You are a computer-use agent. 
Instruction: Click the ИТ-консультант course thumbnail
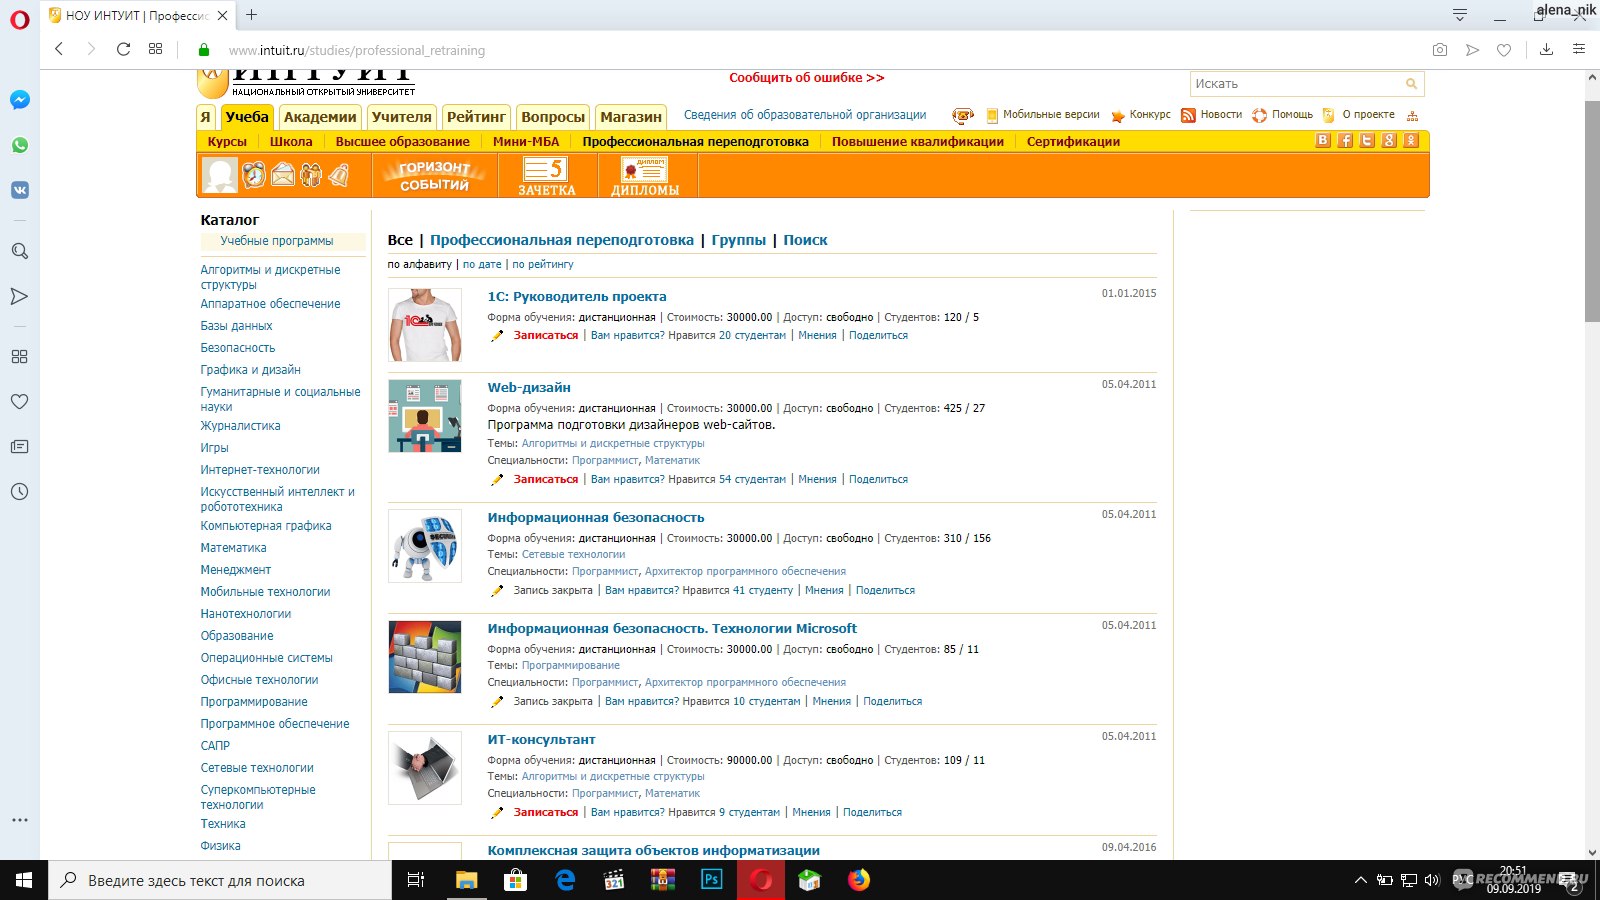click(425, 768)
